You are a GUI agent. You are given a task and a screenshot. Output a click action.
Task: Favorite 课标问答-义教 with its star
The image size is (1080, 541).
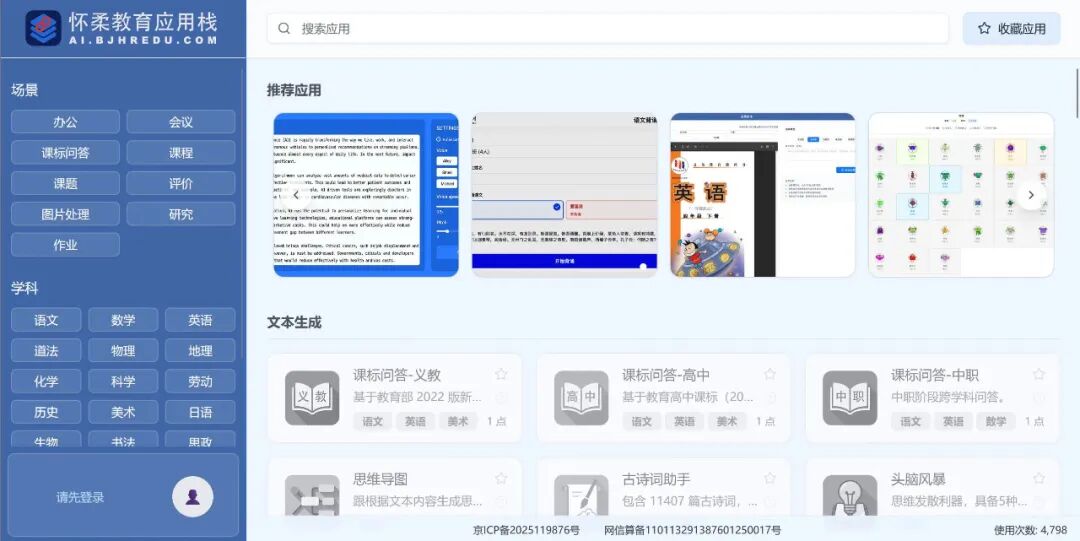point(501,375)
